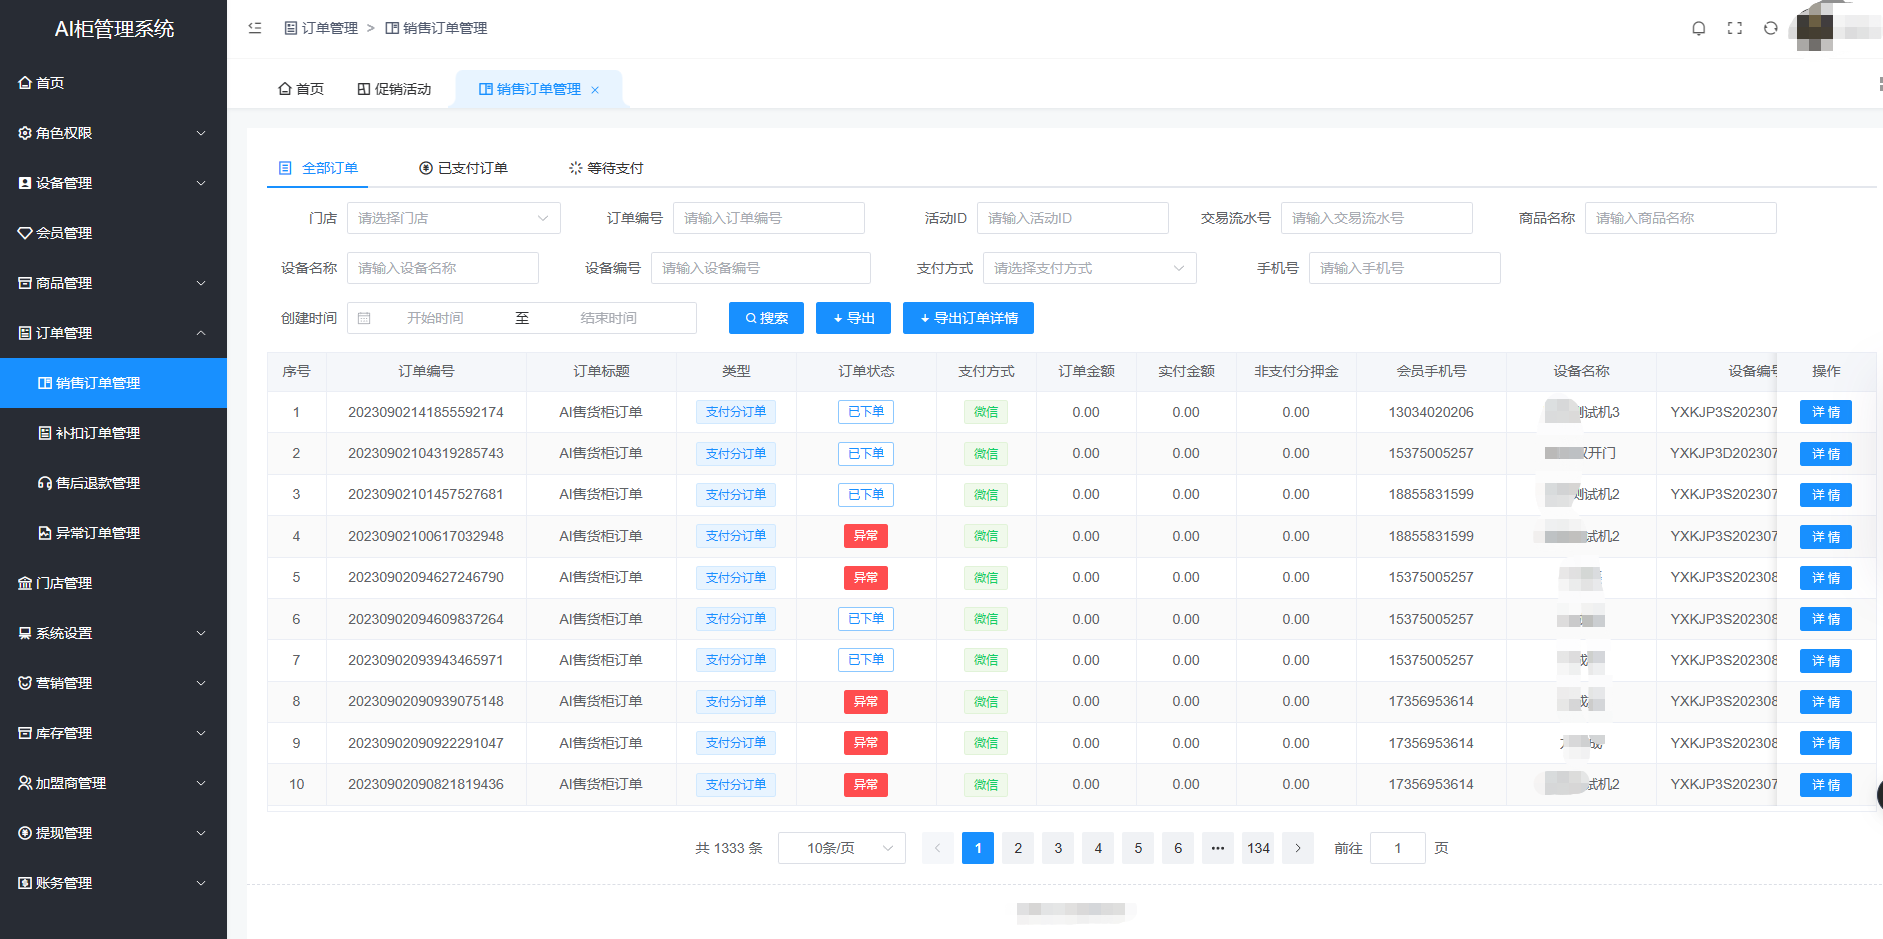Image resolution: width=1883 pixels, height=939 pixels.
Task: Expand the 提现管理 sidebar menu
Action: coord(113,833)
